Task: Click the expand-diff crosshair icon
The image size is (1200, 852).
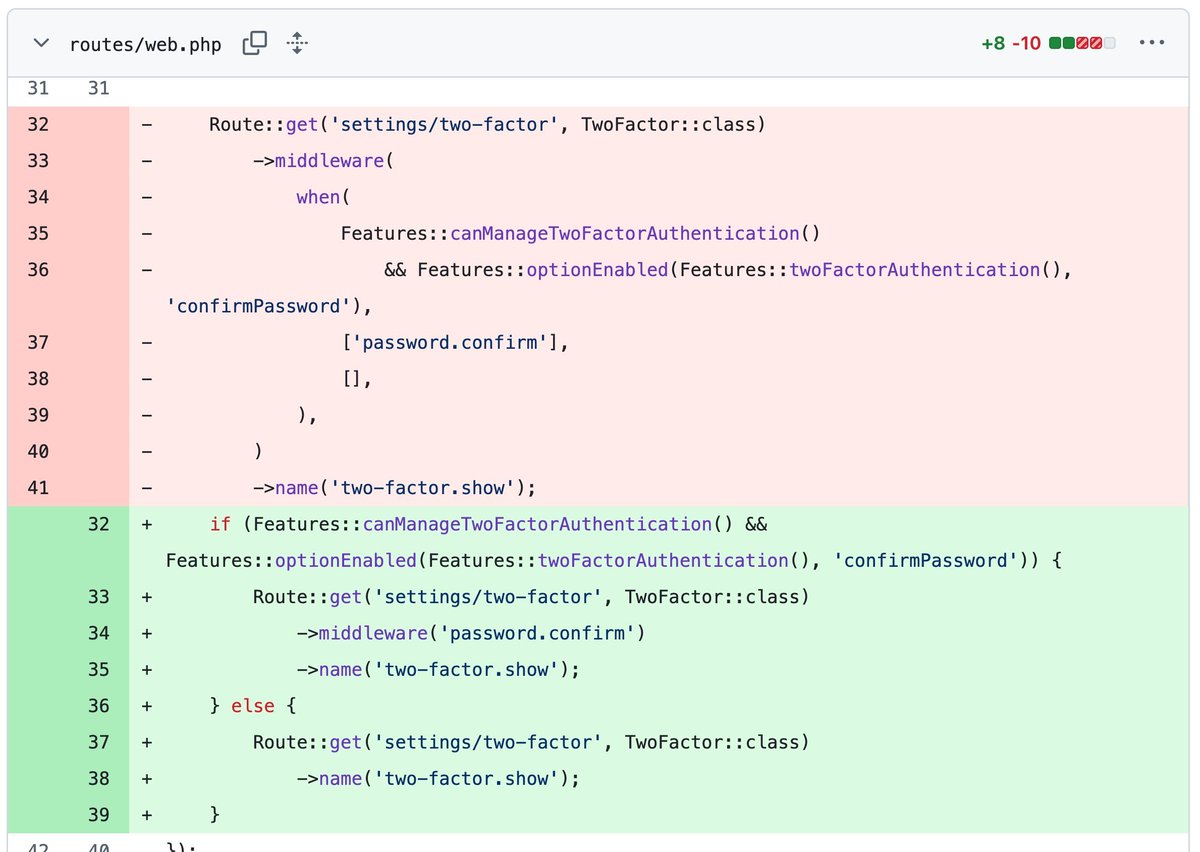Action: click(297, 43)
